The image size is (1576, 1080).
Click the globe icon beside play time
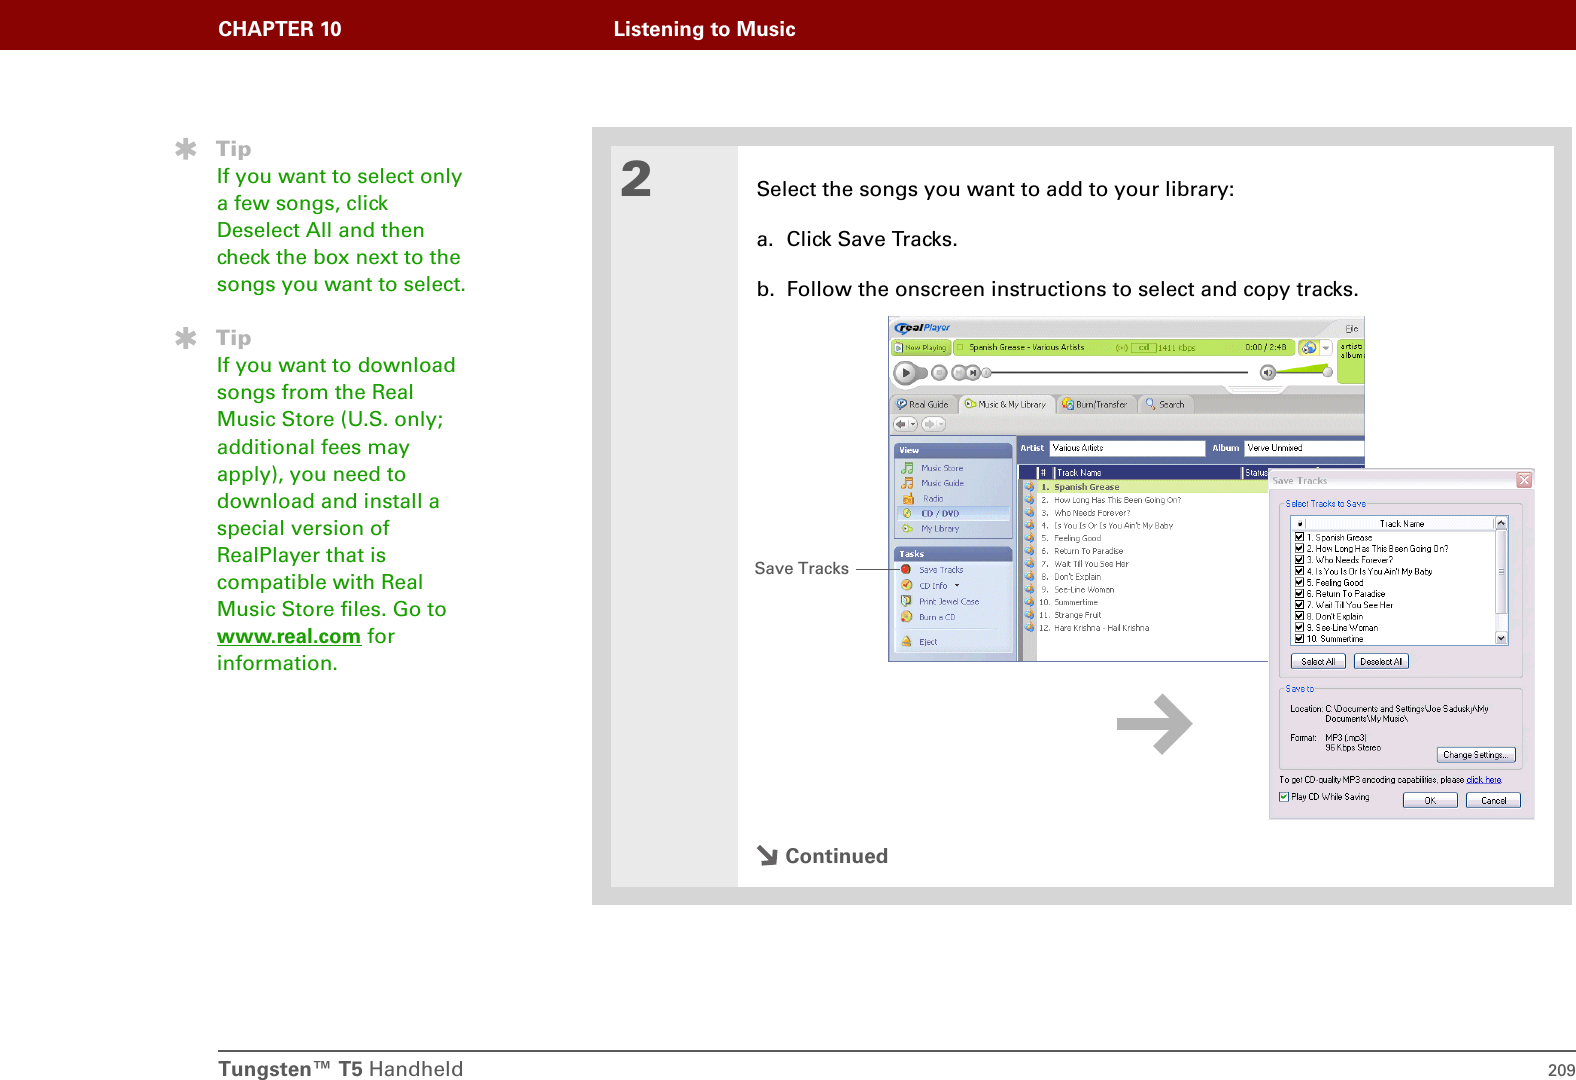click(x=1309, y=348)
